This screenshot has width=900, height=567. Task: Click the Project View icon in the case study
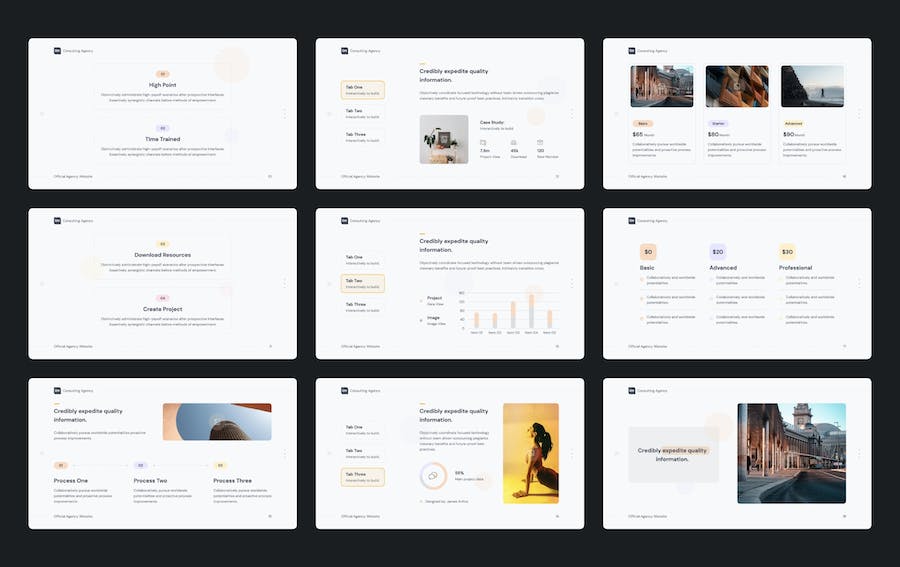[x=483, y=143]
